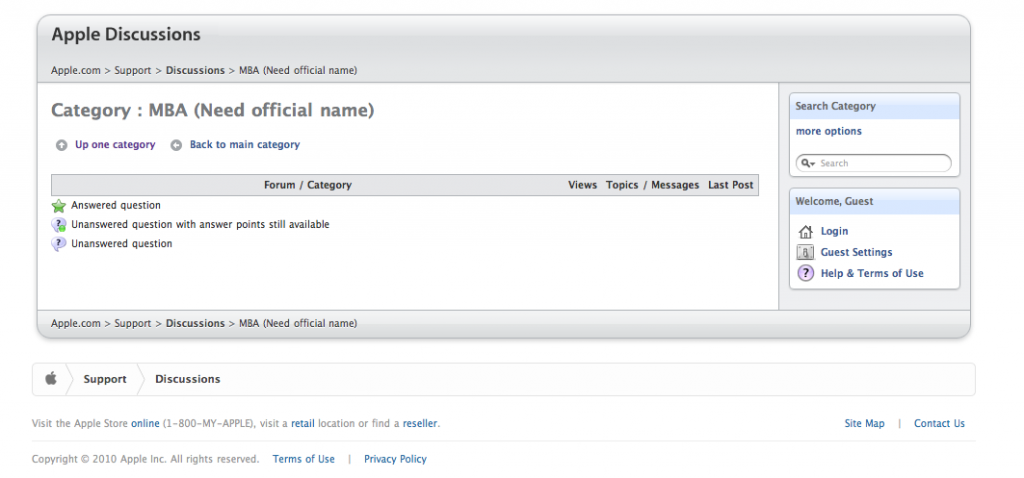1024x478 pixels.
Task: Open the footer Terms of Use link
Action: coord(304,460)
